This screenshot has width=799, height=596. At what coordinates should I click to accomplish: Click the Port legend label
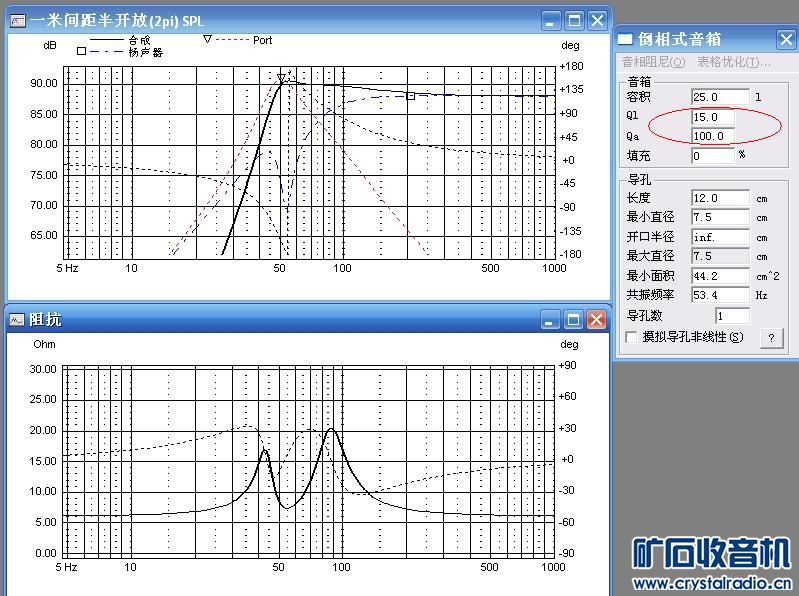[262, 40]
